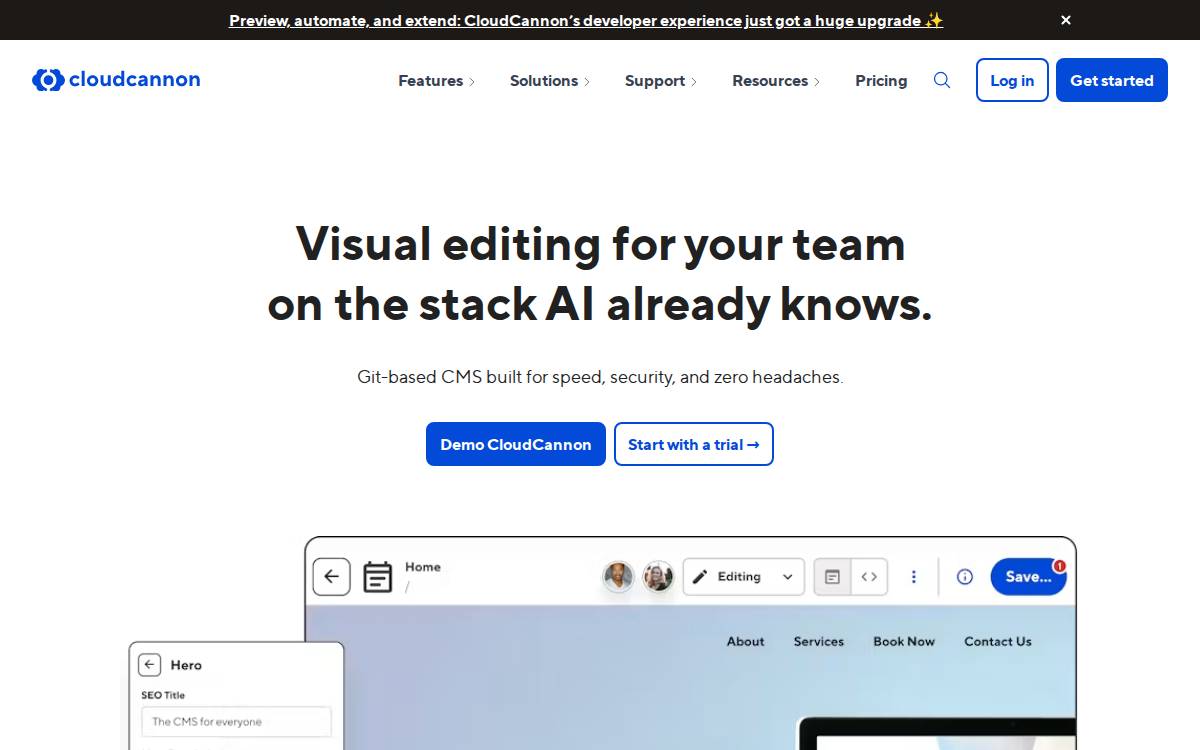Expand the Resources menu
1200x750 pixels.
point(776,81)
